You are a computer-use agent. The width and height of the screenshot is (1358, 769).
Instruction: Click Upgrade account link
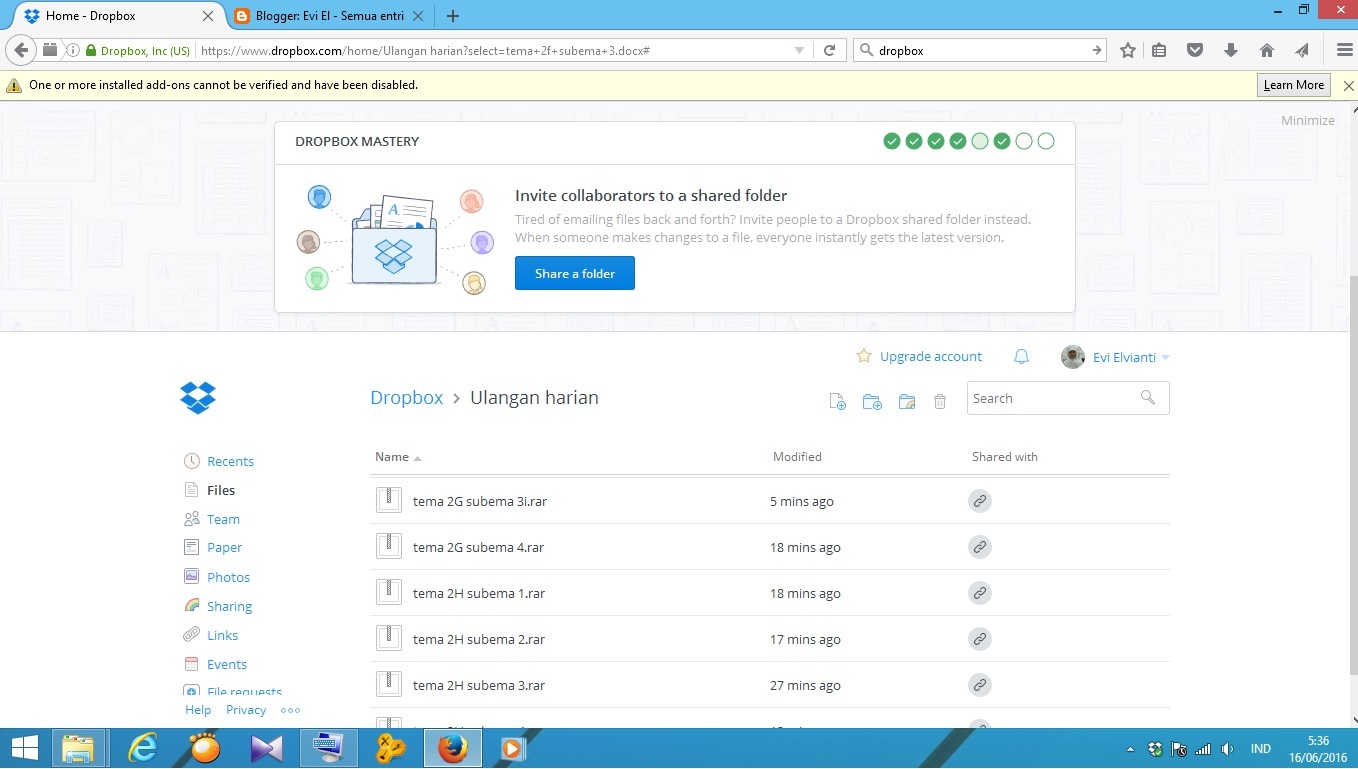(931, 356)
